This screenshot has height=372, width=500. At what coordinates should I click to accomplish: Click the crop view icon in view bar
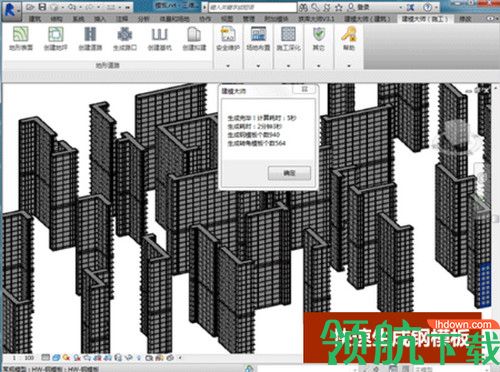coord(98,358)
